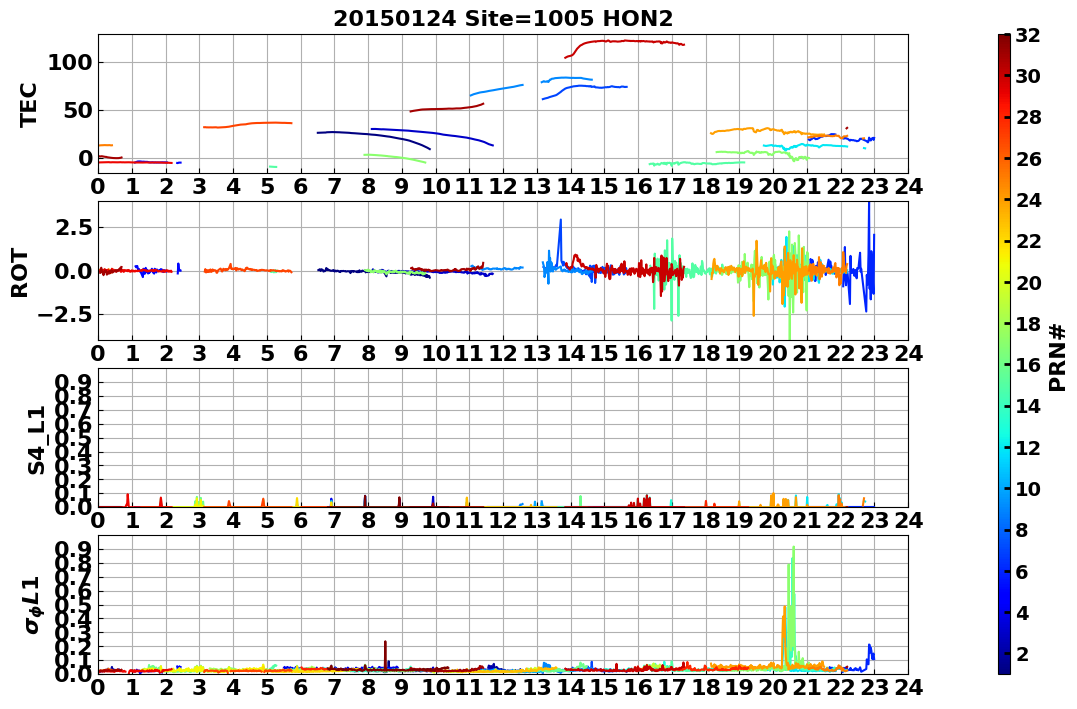
Task: Click the ROT axis tick label −2.5
Action: [x=65, y=315]
